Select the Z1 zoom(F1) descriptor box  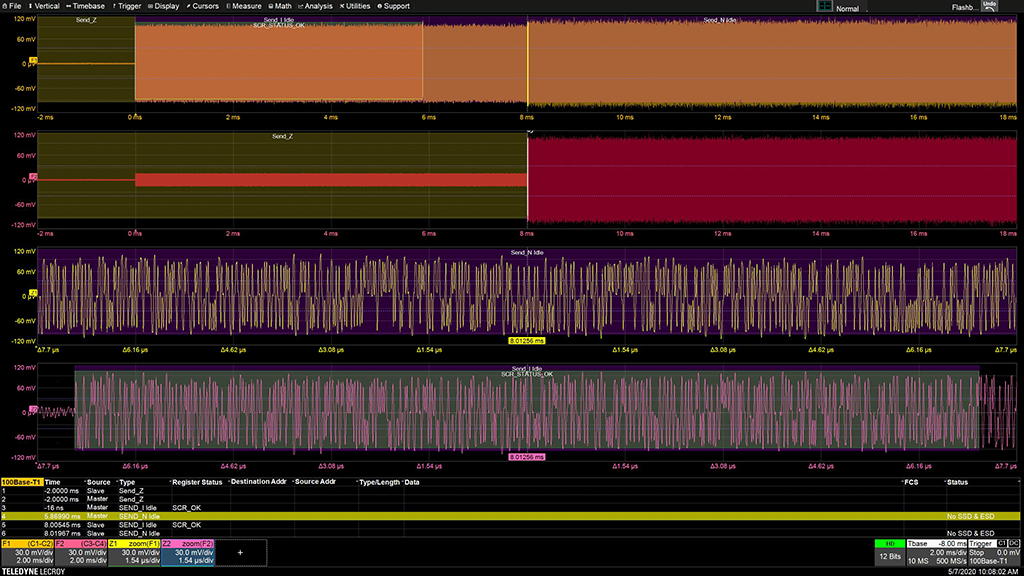[134, 552]
